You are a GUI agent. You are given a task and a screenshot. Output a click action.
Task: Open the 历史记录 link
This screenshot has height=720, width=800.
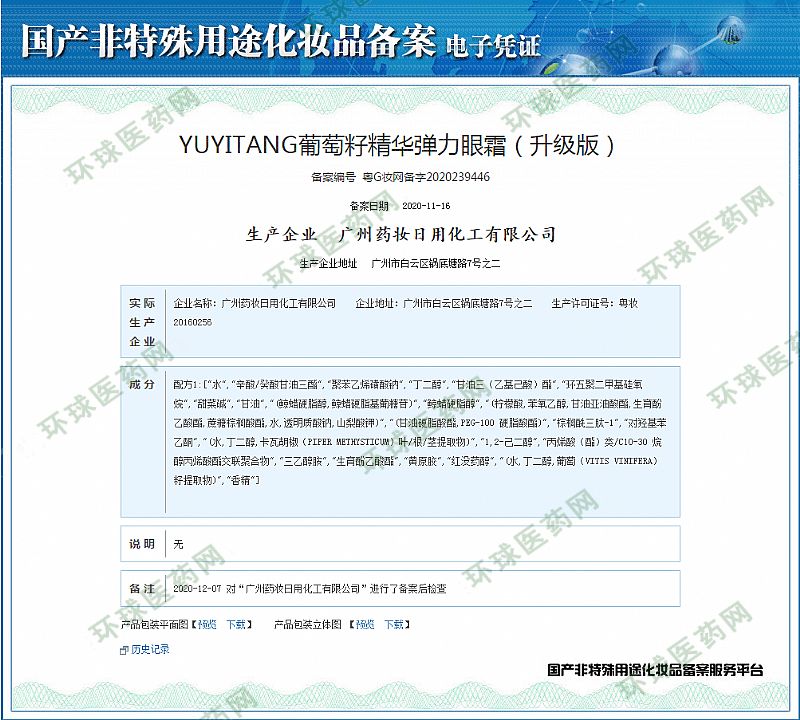click(x=150, y=649)
